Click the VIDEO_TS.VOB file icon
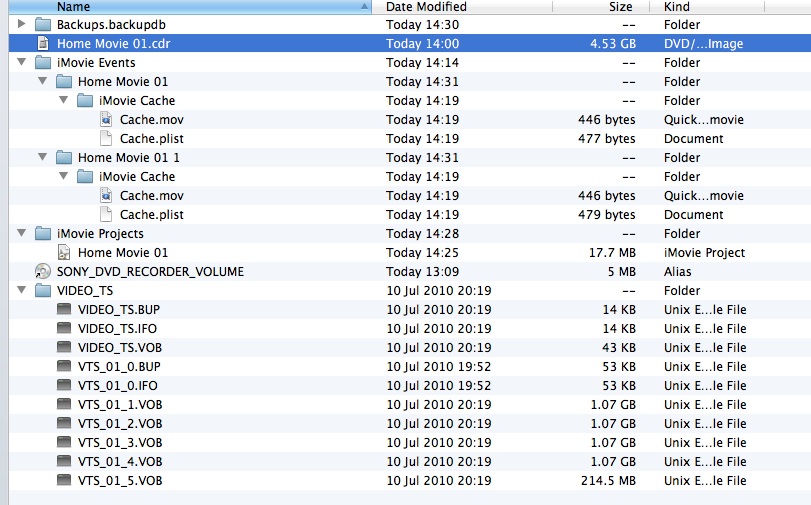This screenshot has width=811, height=505. coord(64,347)
